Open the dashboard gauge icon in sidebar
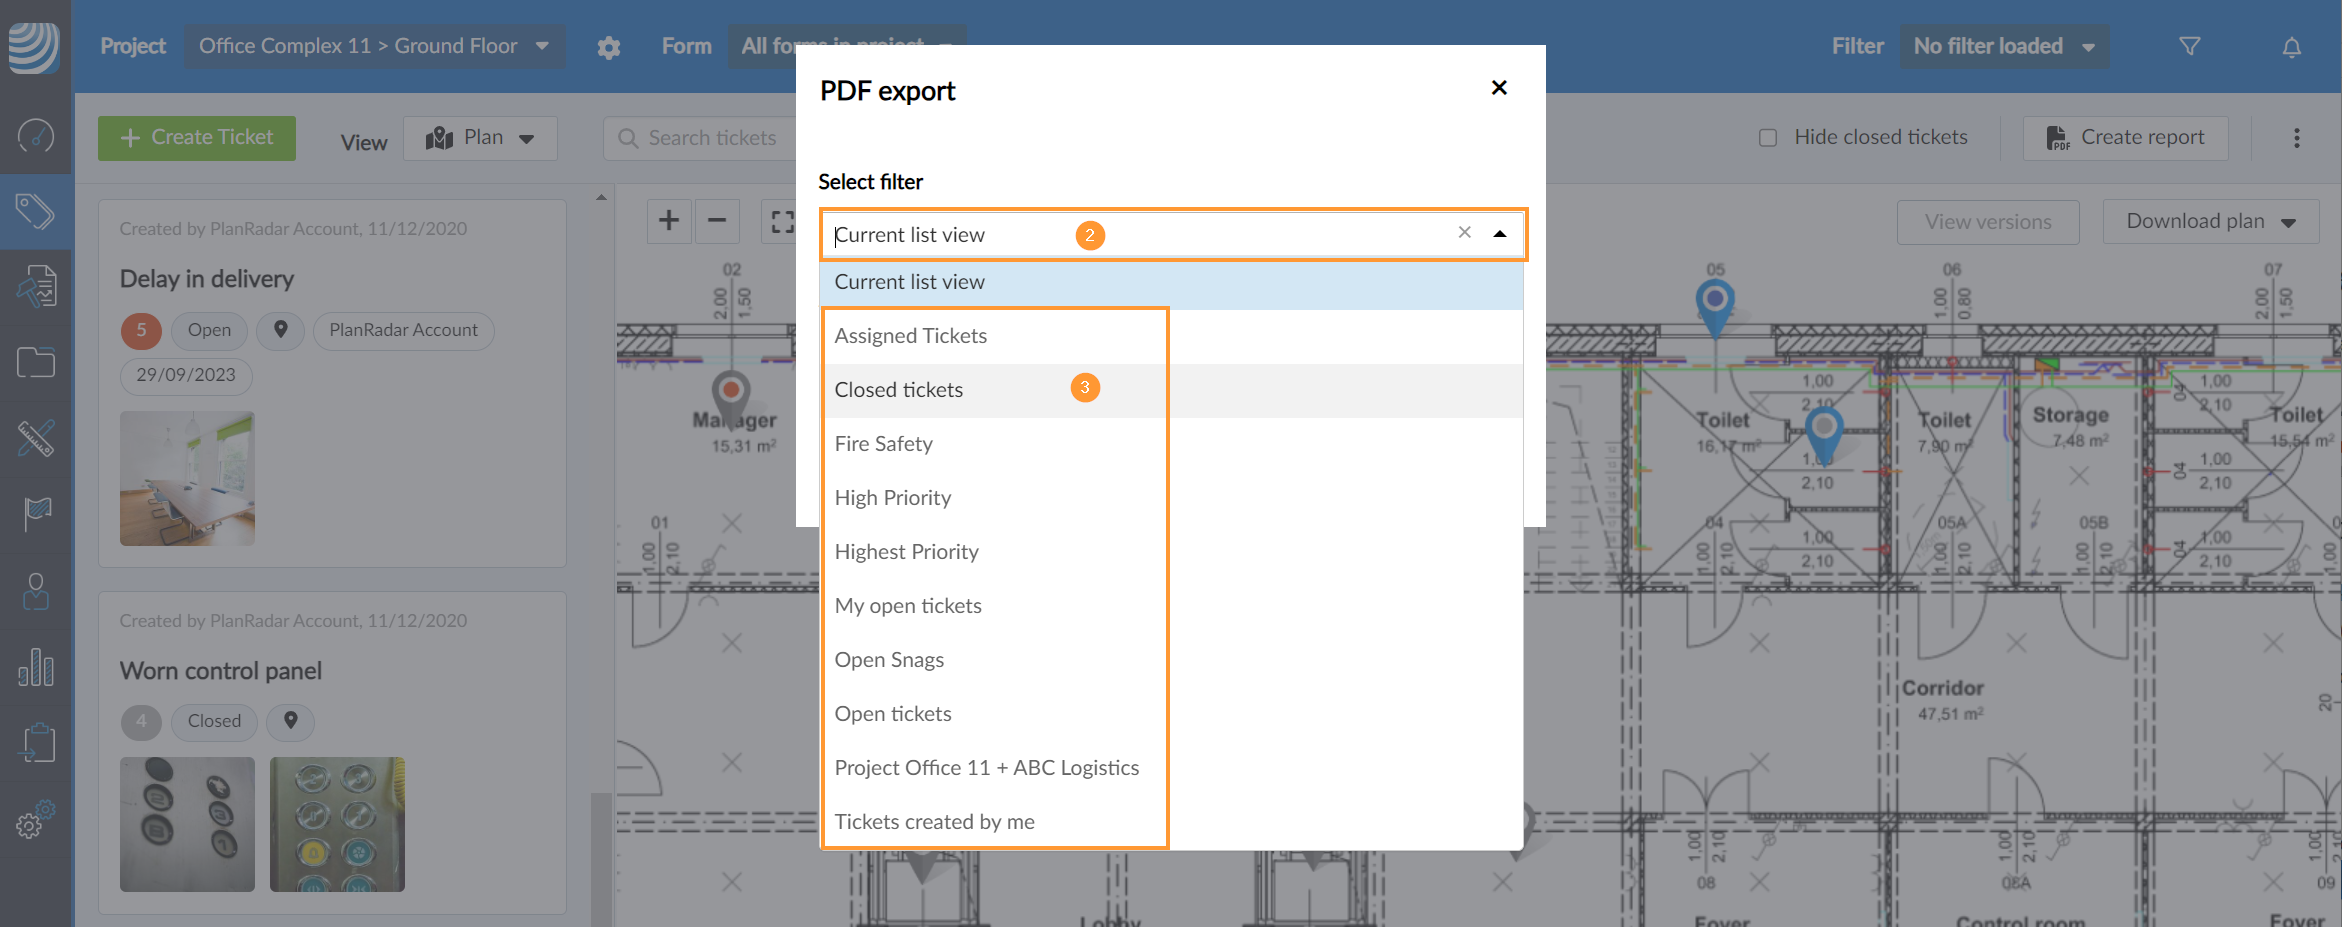The height and width of the screenshot is (927, 2342). pos(35,135)
